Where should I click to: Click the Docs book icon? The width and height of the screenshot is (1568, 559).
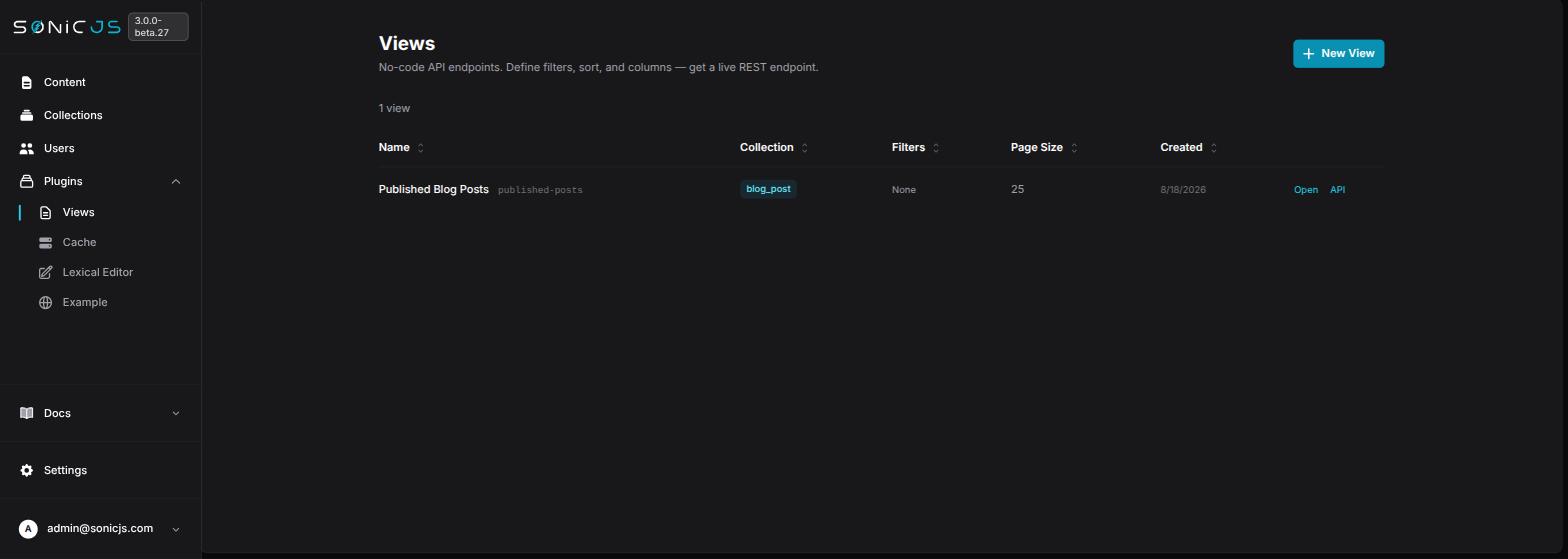pyautogui.click(x=27, y=413)
